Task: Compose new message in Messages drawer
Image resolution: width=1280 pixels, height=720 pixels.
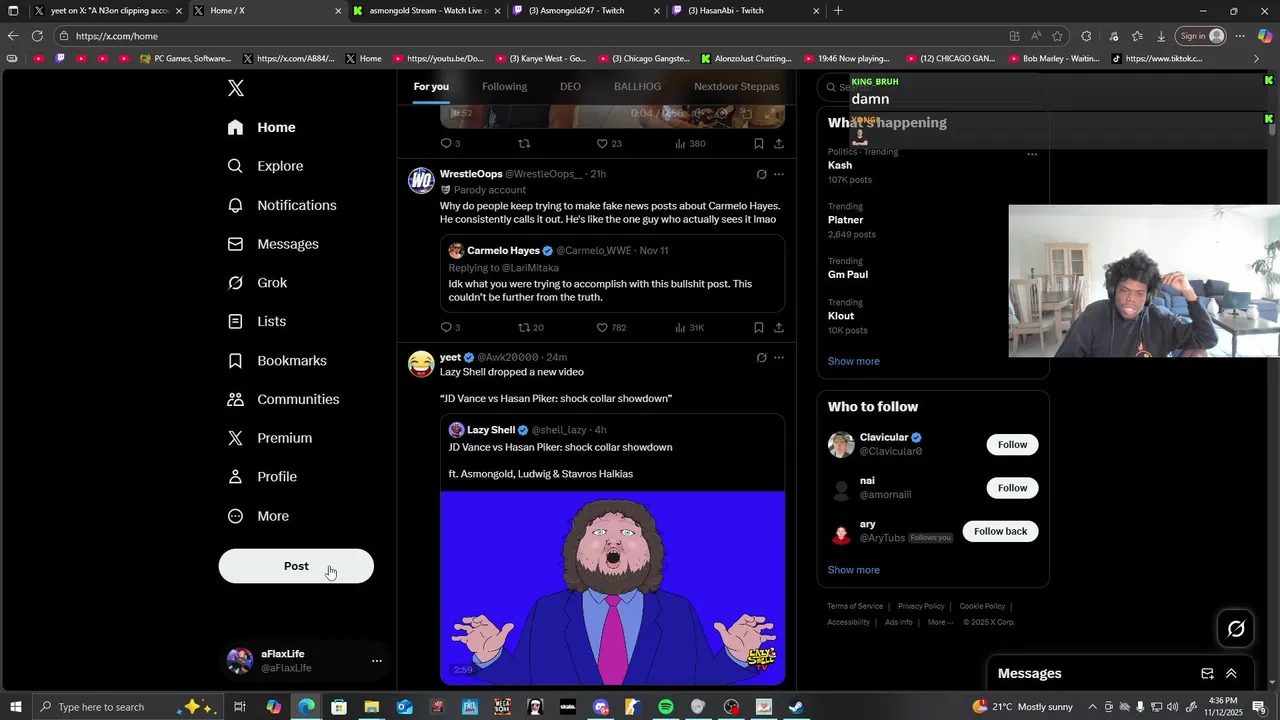Action: [x=1207, y=674]
